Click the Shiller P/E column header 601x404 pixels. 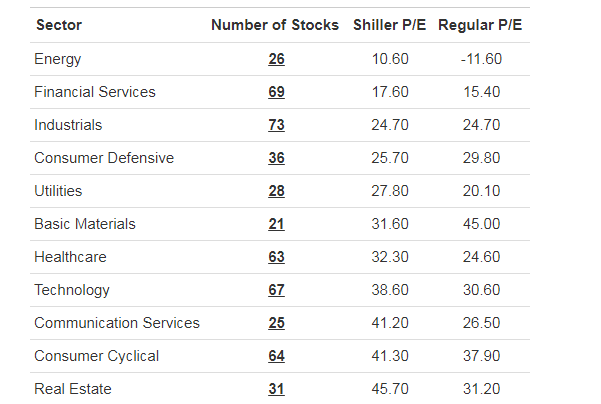point(390,25)
